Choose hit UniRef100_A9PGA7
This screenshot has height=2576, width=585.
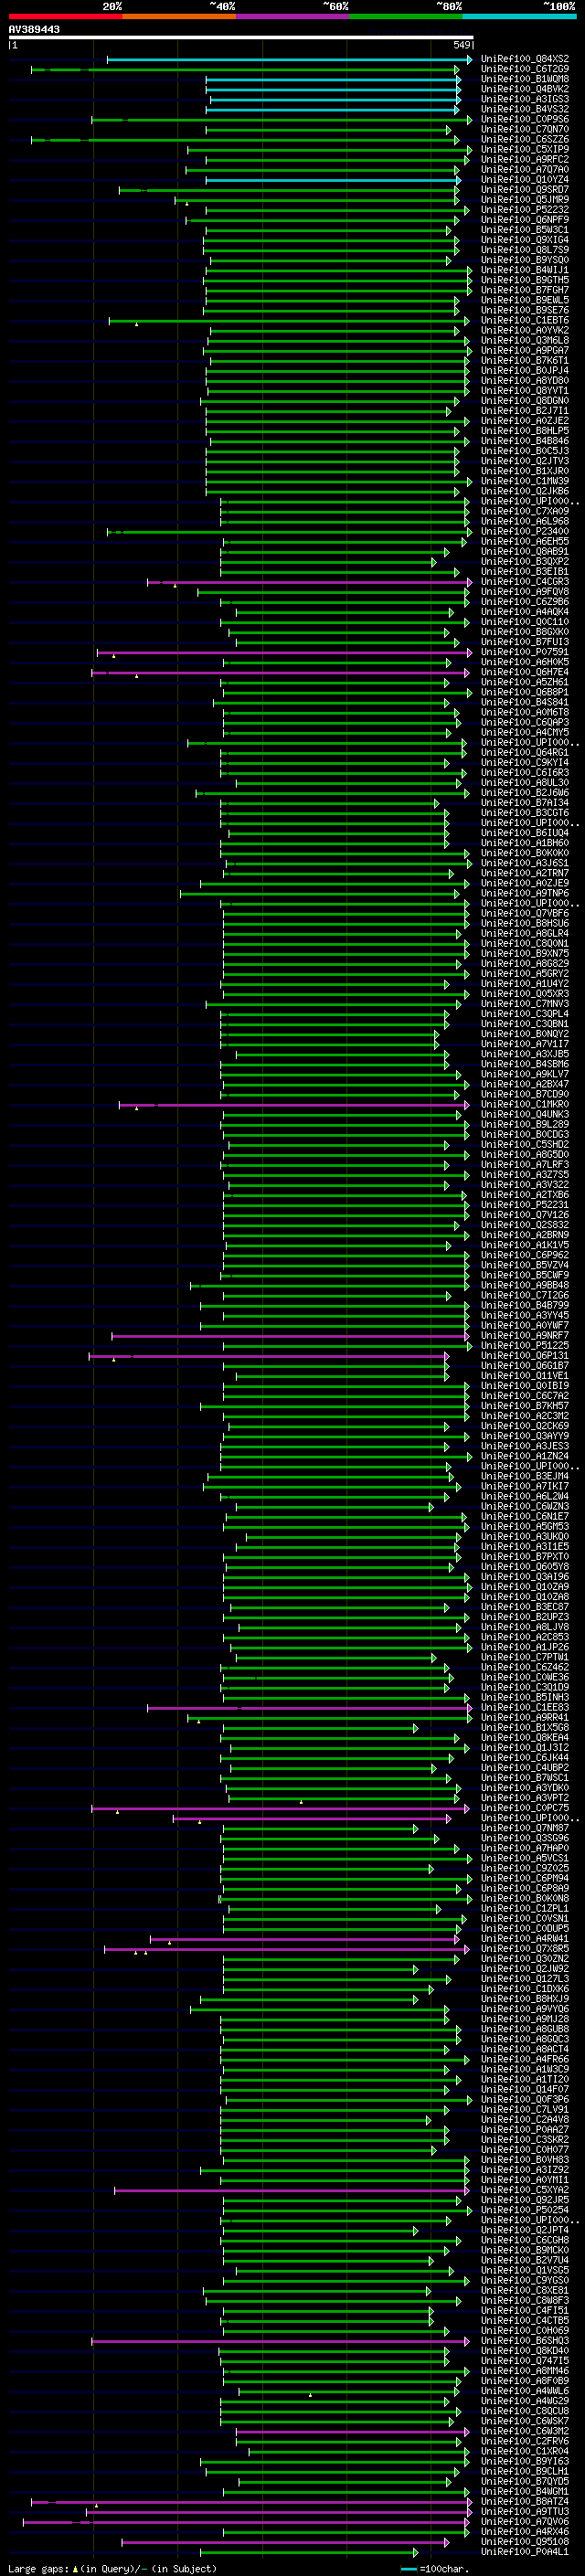pyautogui.click(x=525, y=351)
